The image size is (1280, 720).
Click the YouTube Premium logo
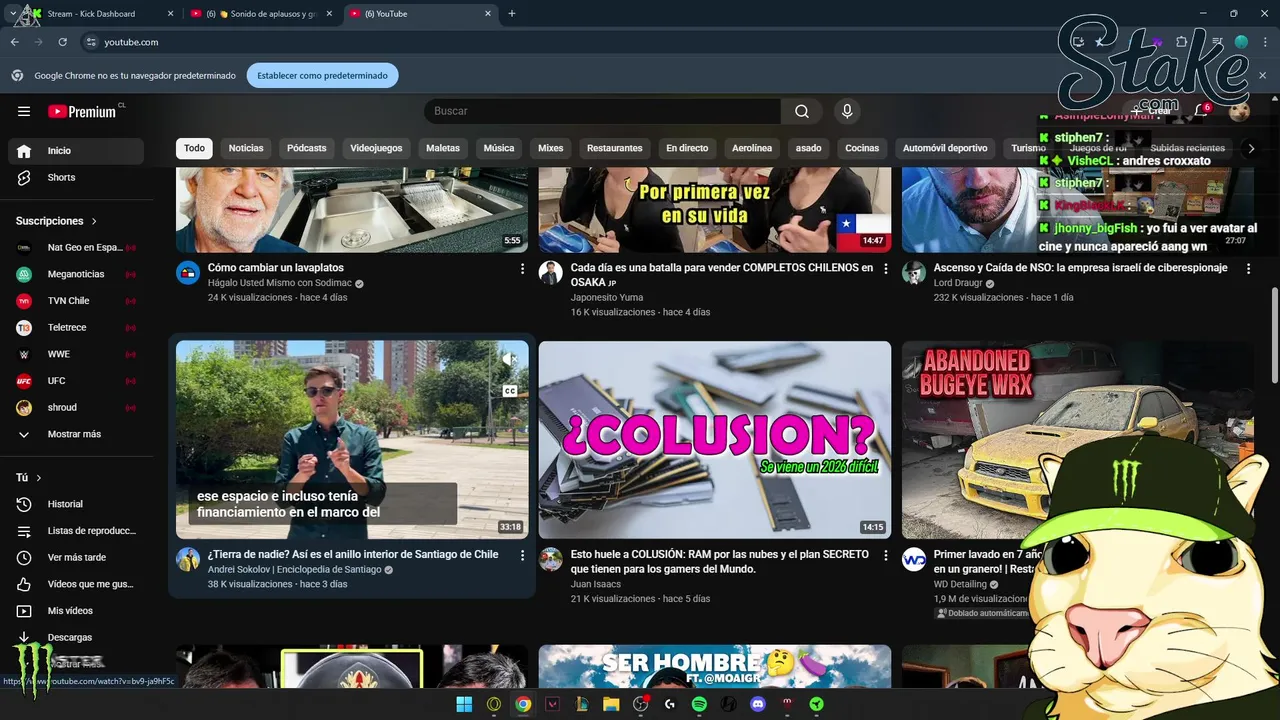(83, 111)
